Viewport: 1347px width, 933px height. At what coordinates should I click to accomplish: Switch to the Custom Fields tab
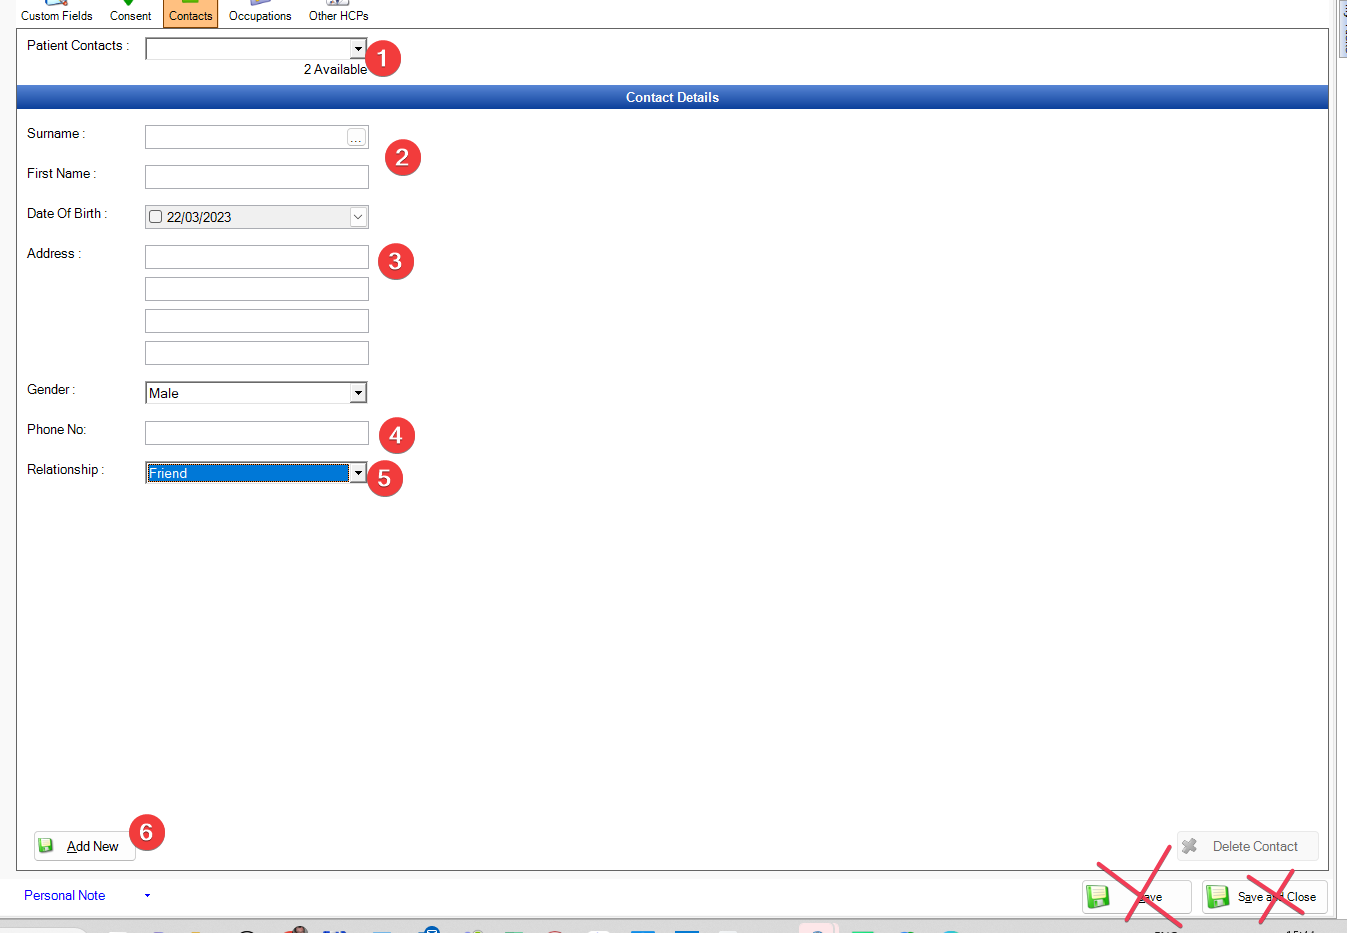tap(57, 14)
